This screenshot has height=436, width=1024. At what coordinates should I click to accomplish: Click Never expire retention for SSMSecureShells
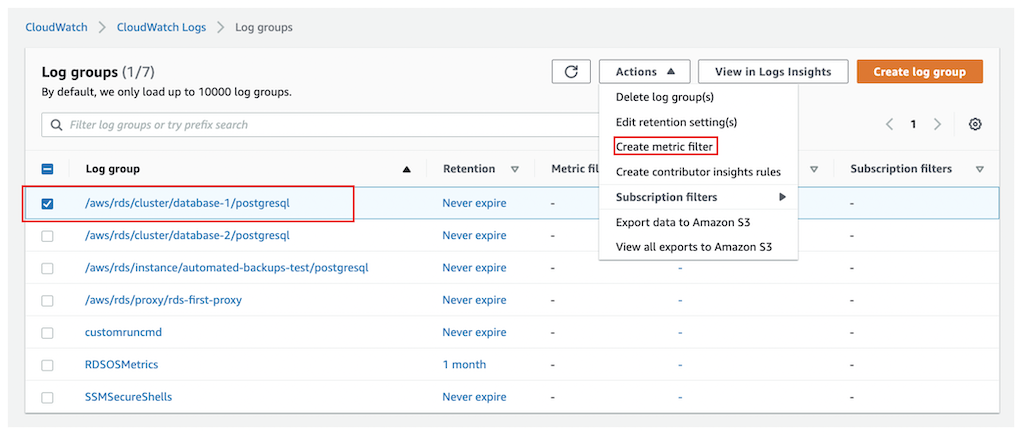(x=474, y=397)
